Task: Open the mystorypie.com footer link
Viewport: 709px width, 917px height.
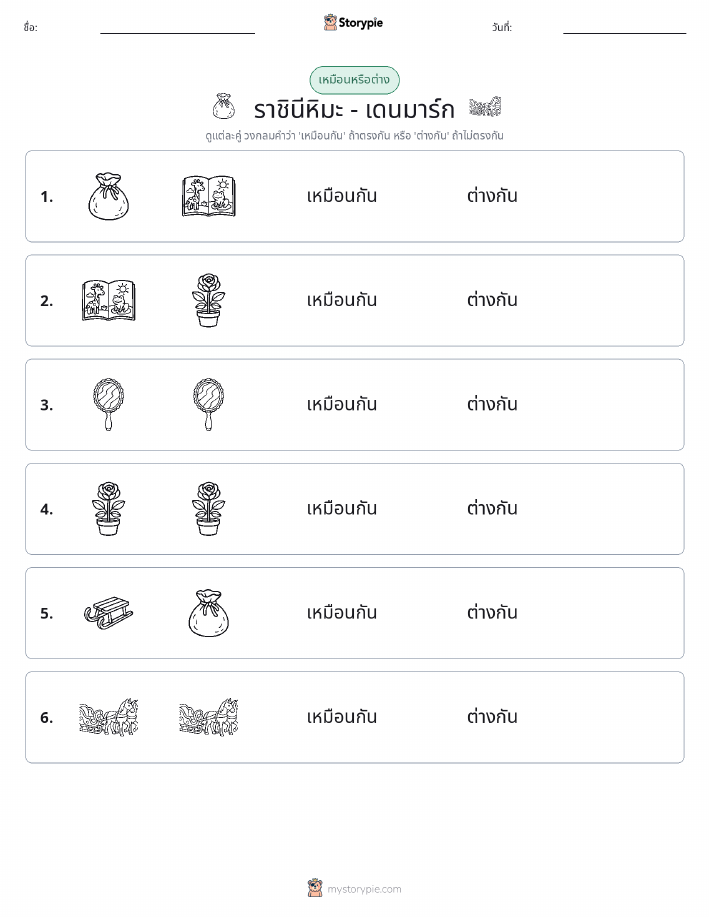Action: pyautogui.click(x=354, y=888)
